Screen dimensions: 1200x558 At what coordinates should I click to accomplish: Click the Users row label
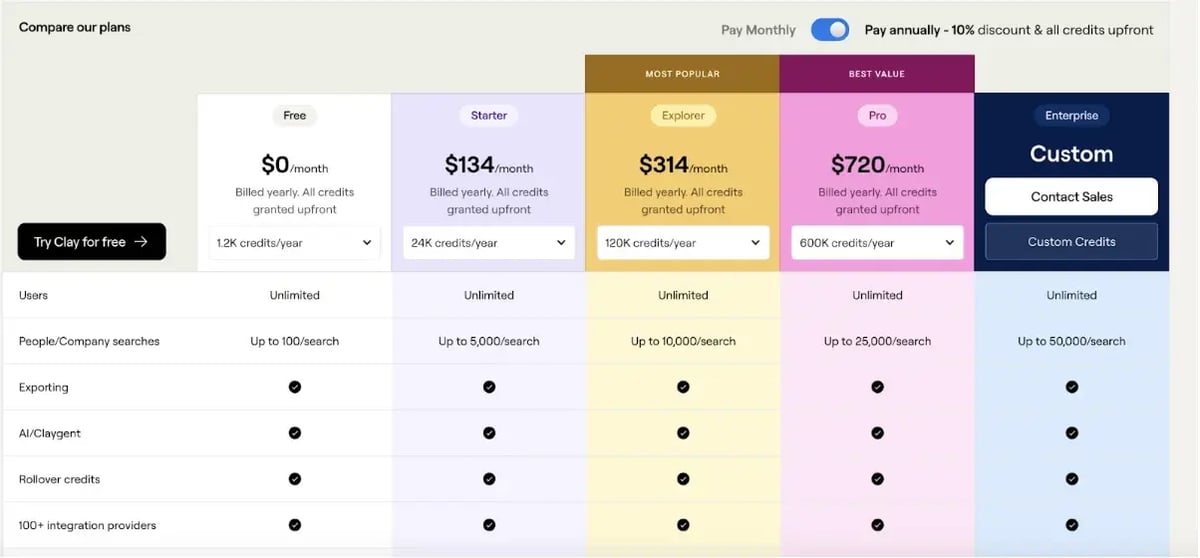(x=33, y=296)
